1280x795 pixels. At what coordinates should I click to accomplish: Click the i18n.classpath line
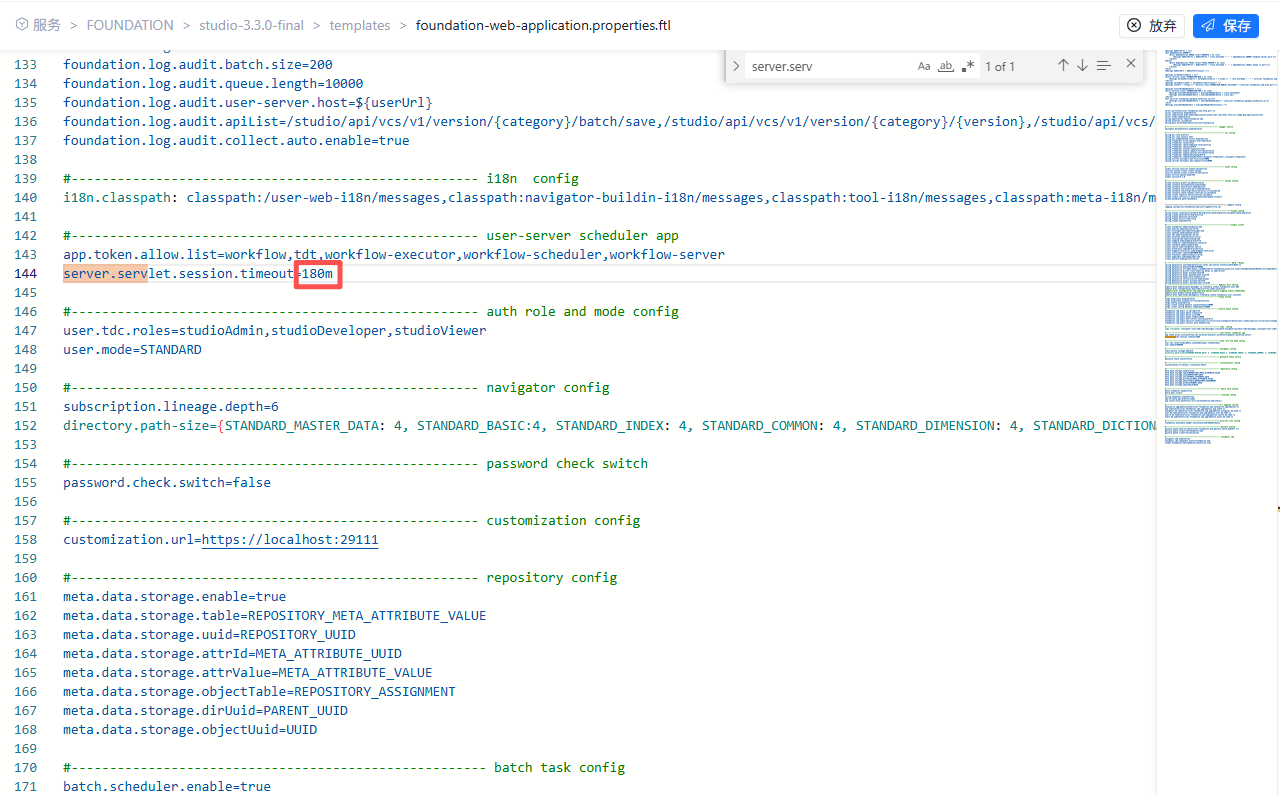pyautogui.click(x=608, y=198)
